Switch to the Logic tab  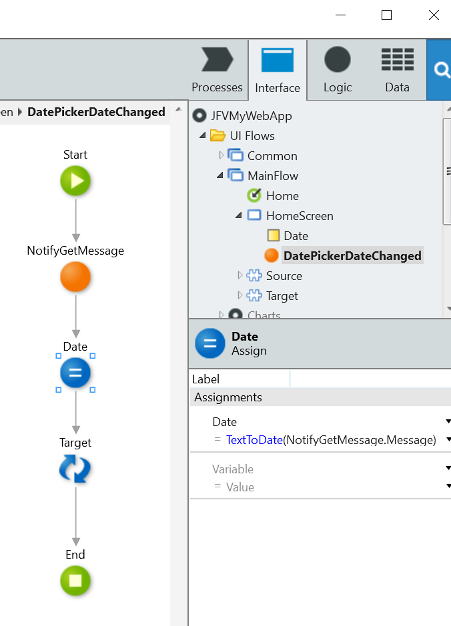[x=338, y=70]
